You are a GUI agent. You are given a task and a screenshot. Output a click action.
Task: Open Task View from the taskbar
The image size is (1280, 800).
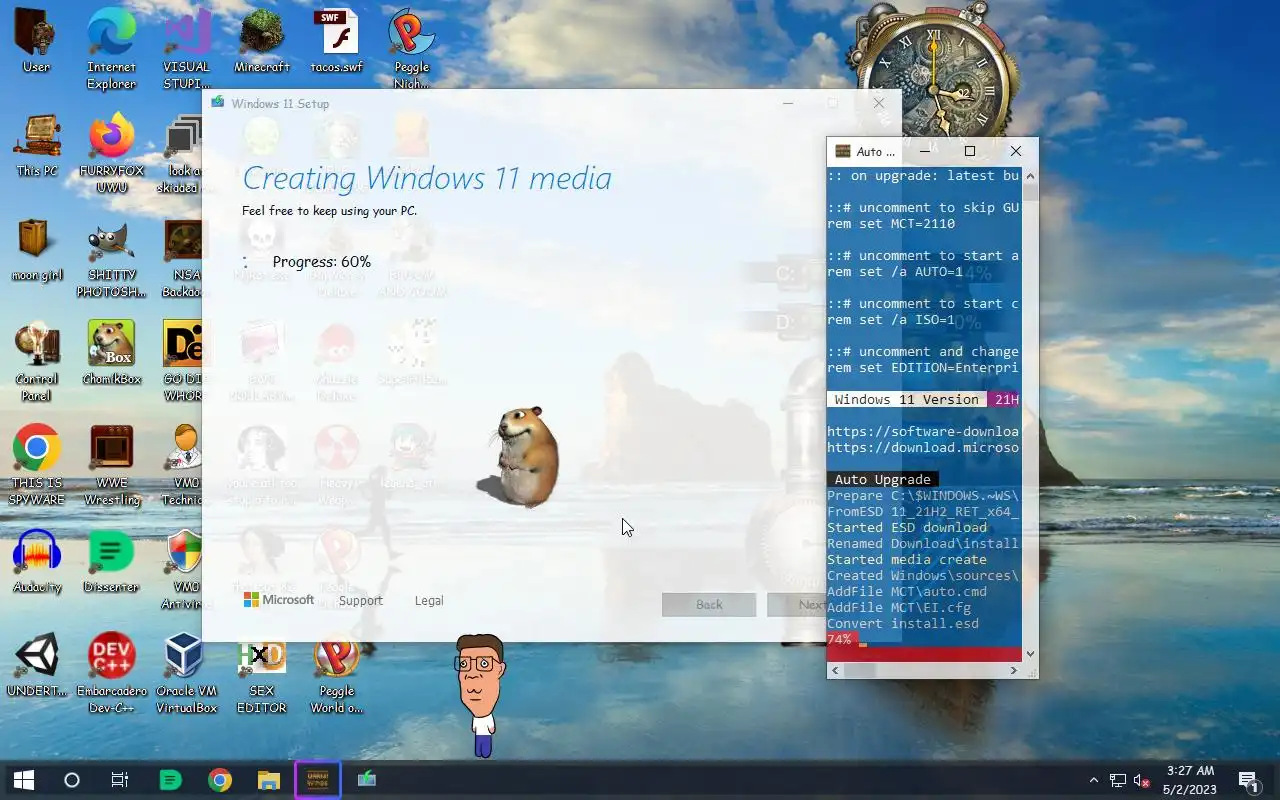pyautogui.click(x=120, y=780)
